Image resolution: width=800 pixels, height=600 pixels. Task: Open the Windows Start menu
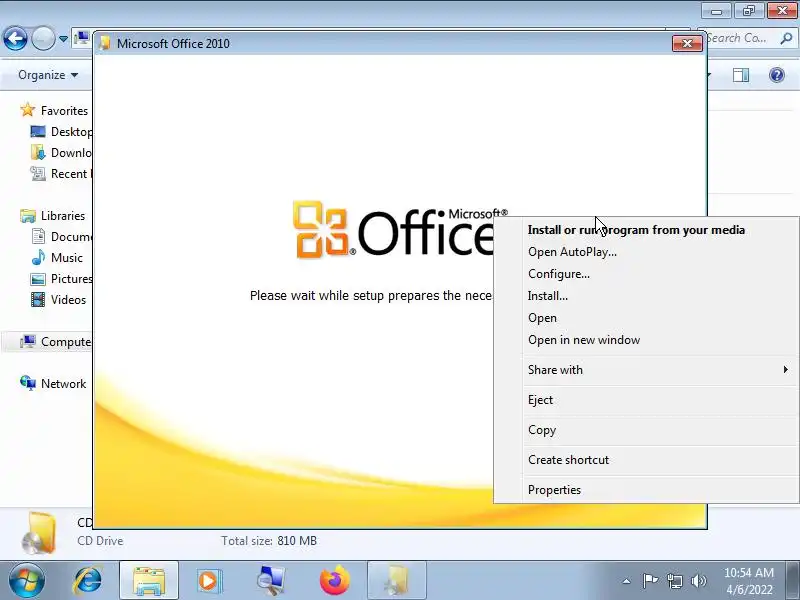[x=26, y=581]
